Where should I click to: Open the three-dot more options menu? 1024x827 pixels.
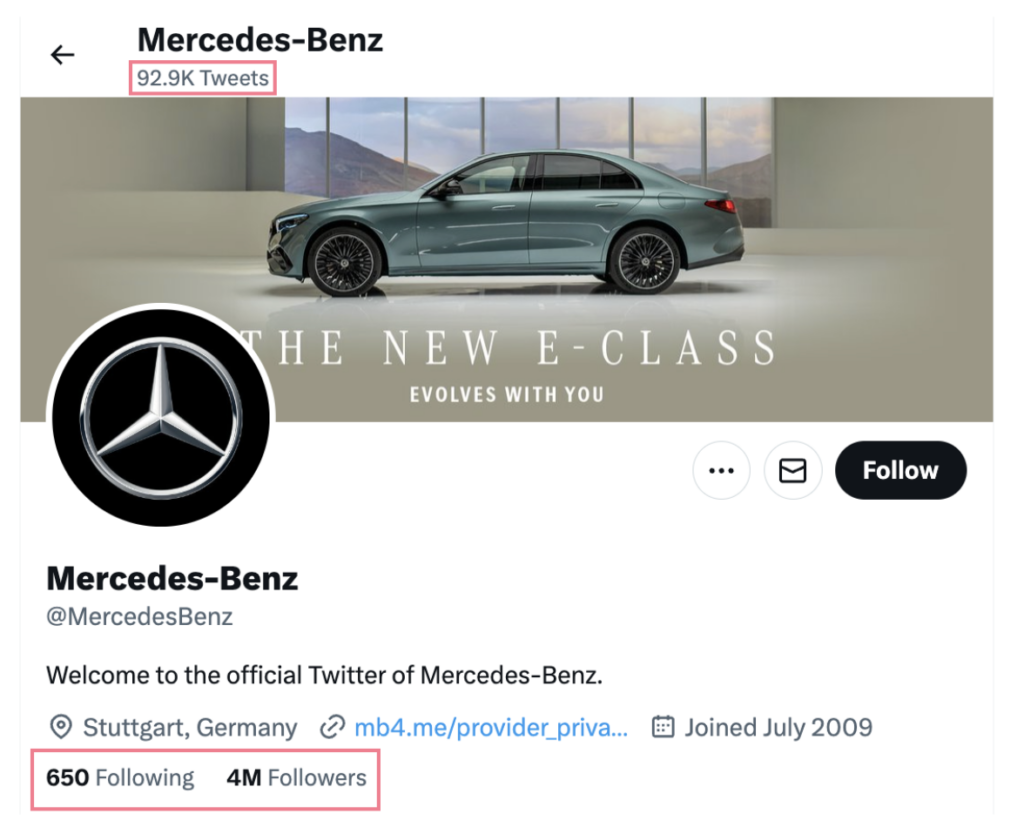point(721,470)
